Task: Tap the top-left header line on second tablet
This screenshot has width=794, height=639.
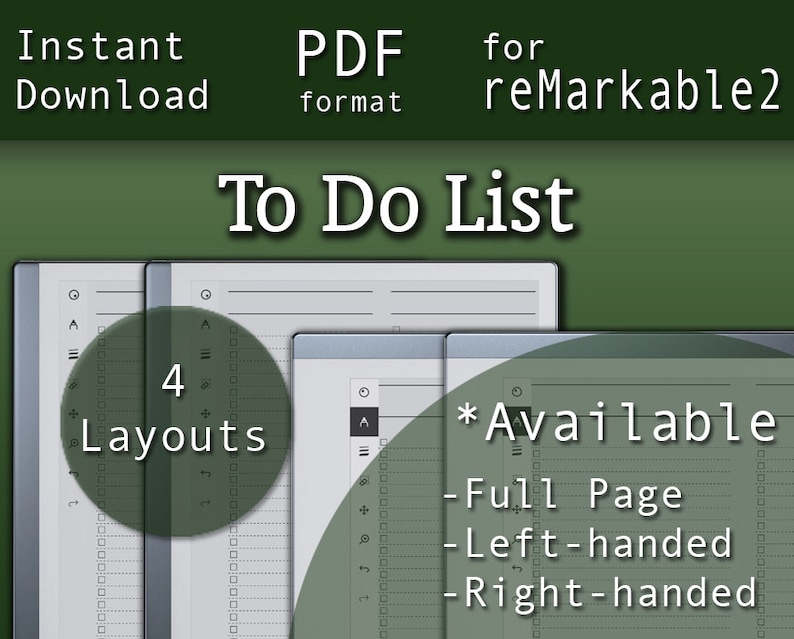Action: click(300, 292)
